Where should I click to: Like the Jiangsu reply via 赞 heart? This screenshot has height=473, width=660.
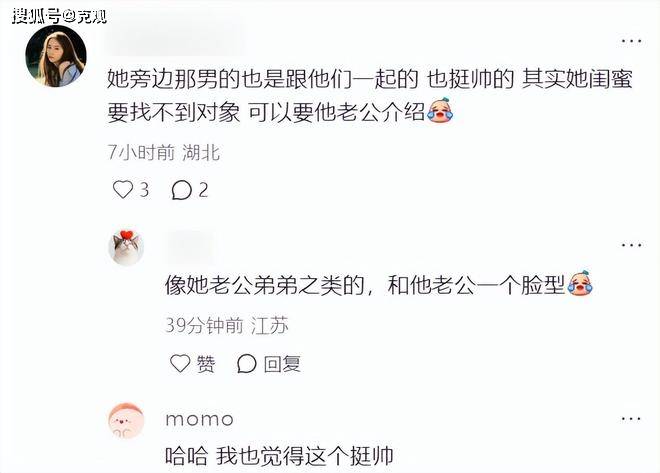point(180,363)
